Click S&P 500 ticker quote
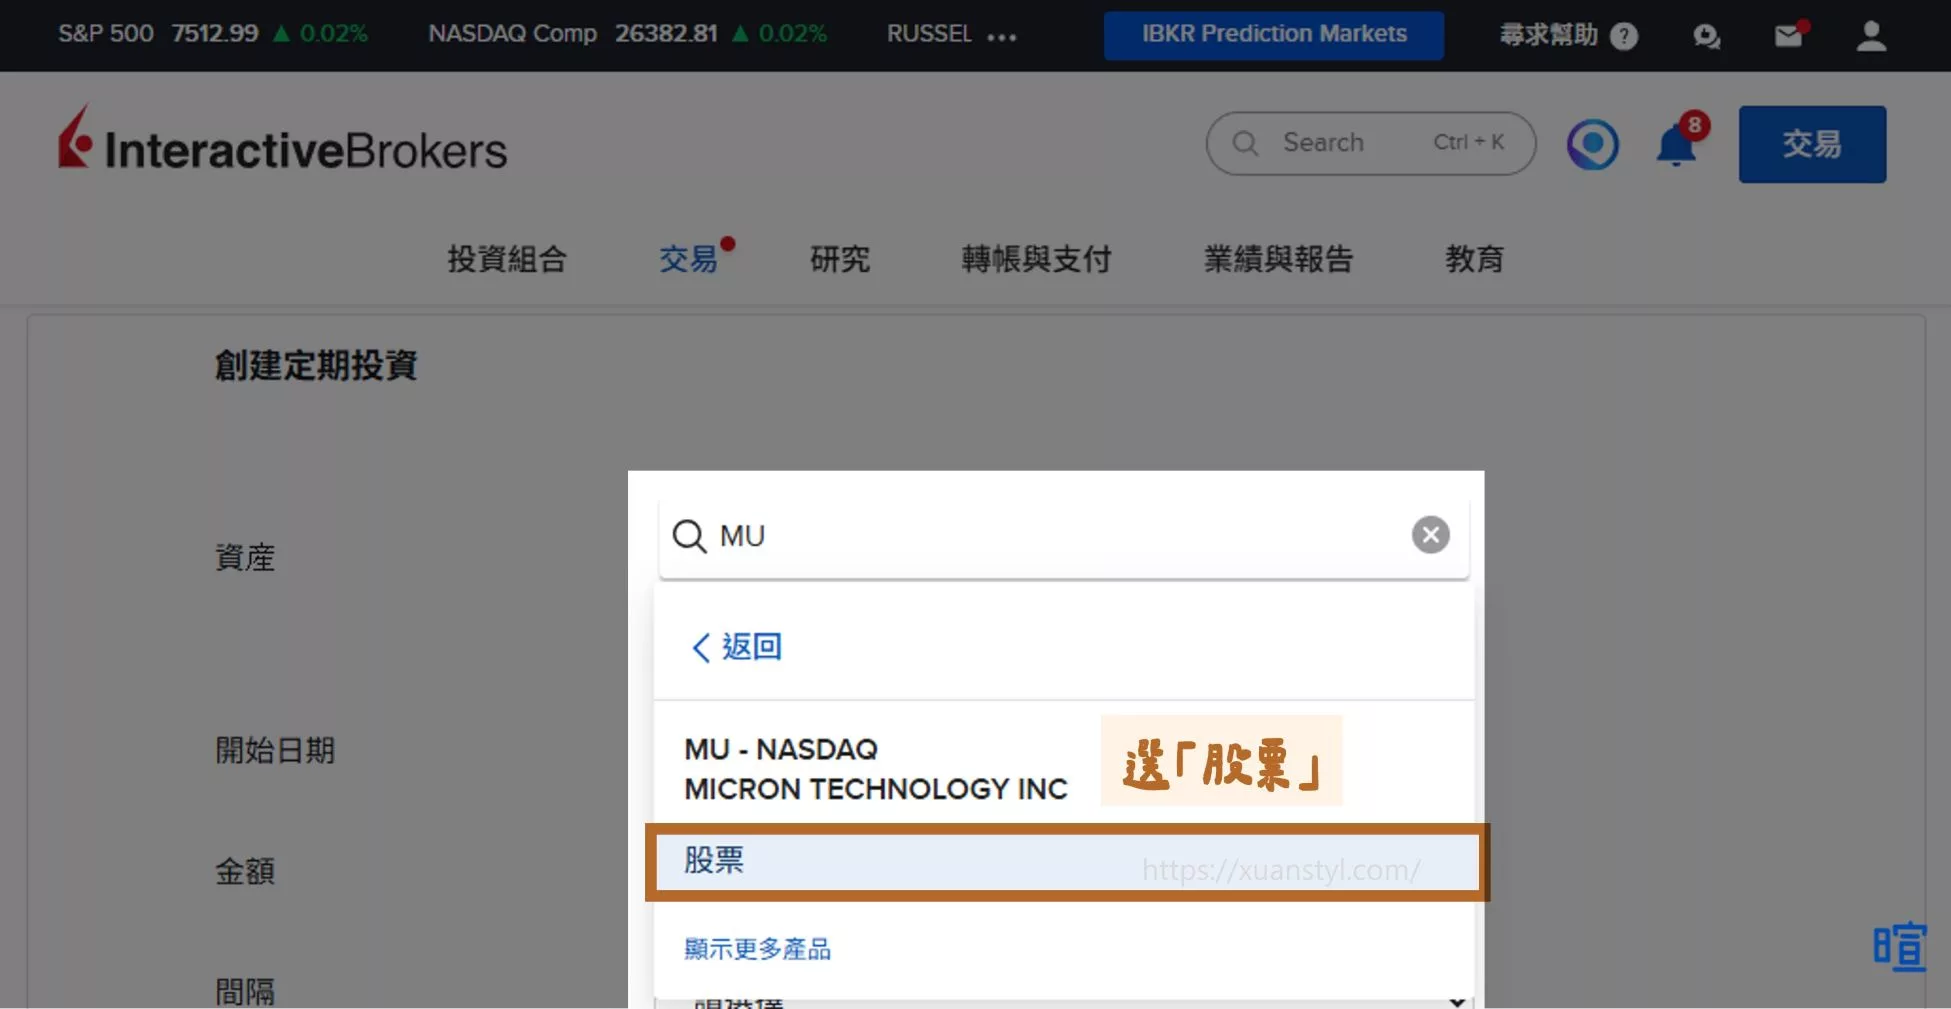Image resolution: width=1951 pixels, height=1009 pixels. tap(212, 33)
